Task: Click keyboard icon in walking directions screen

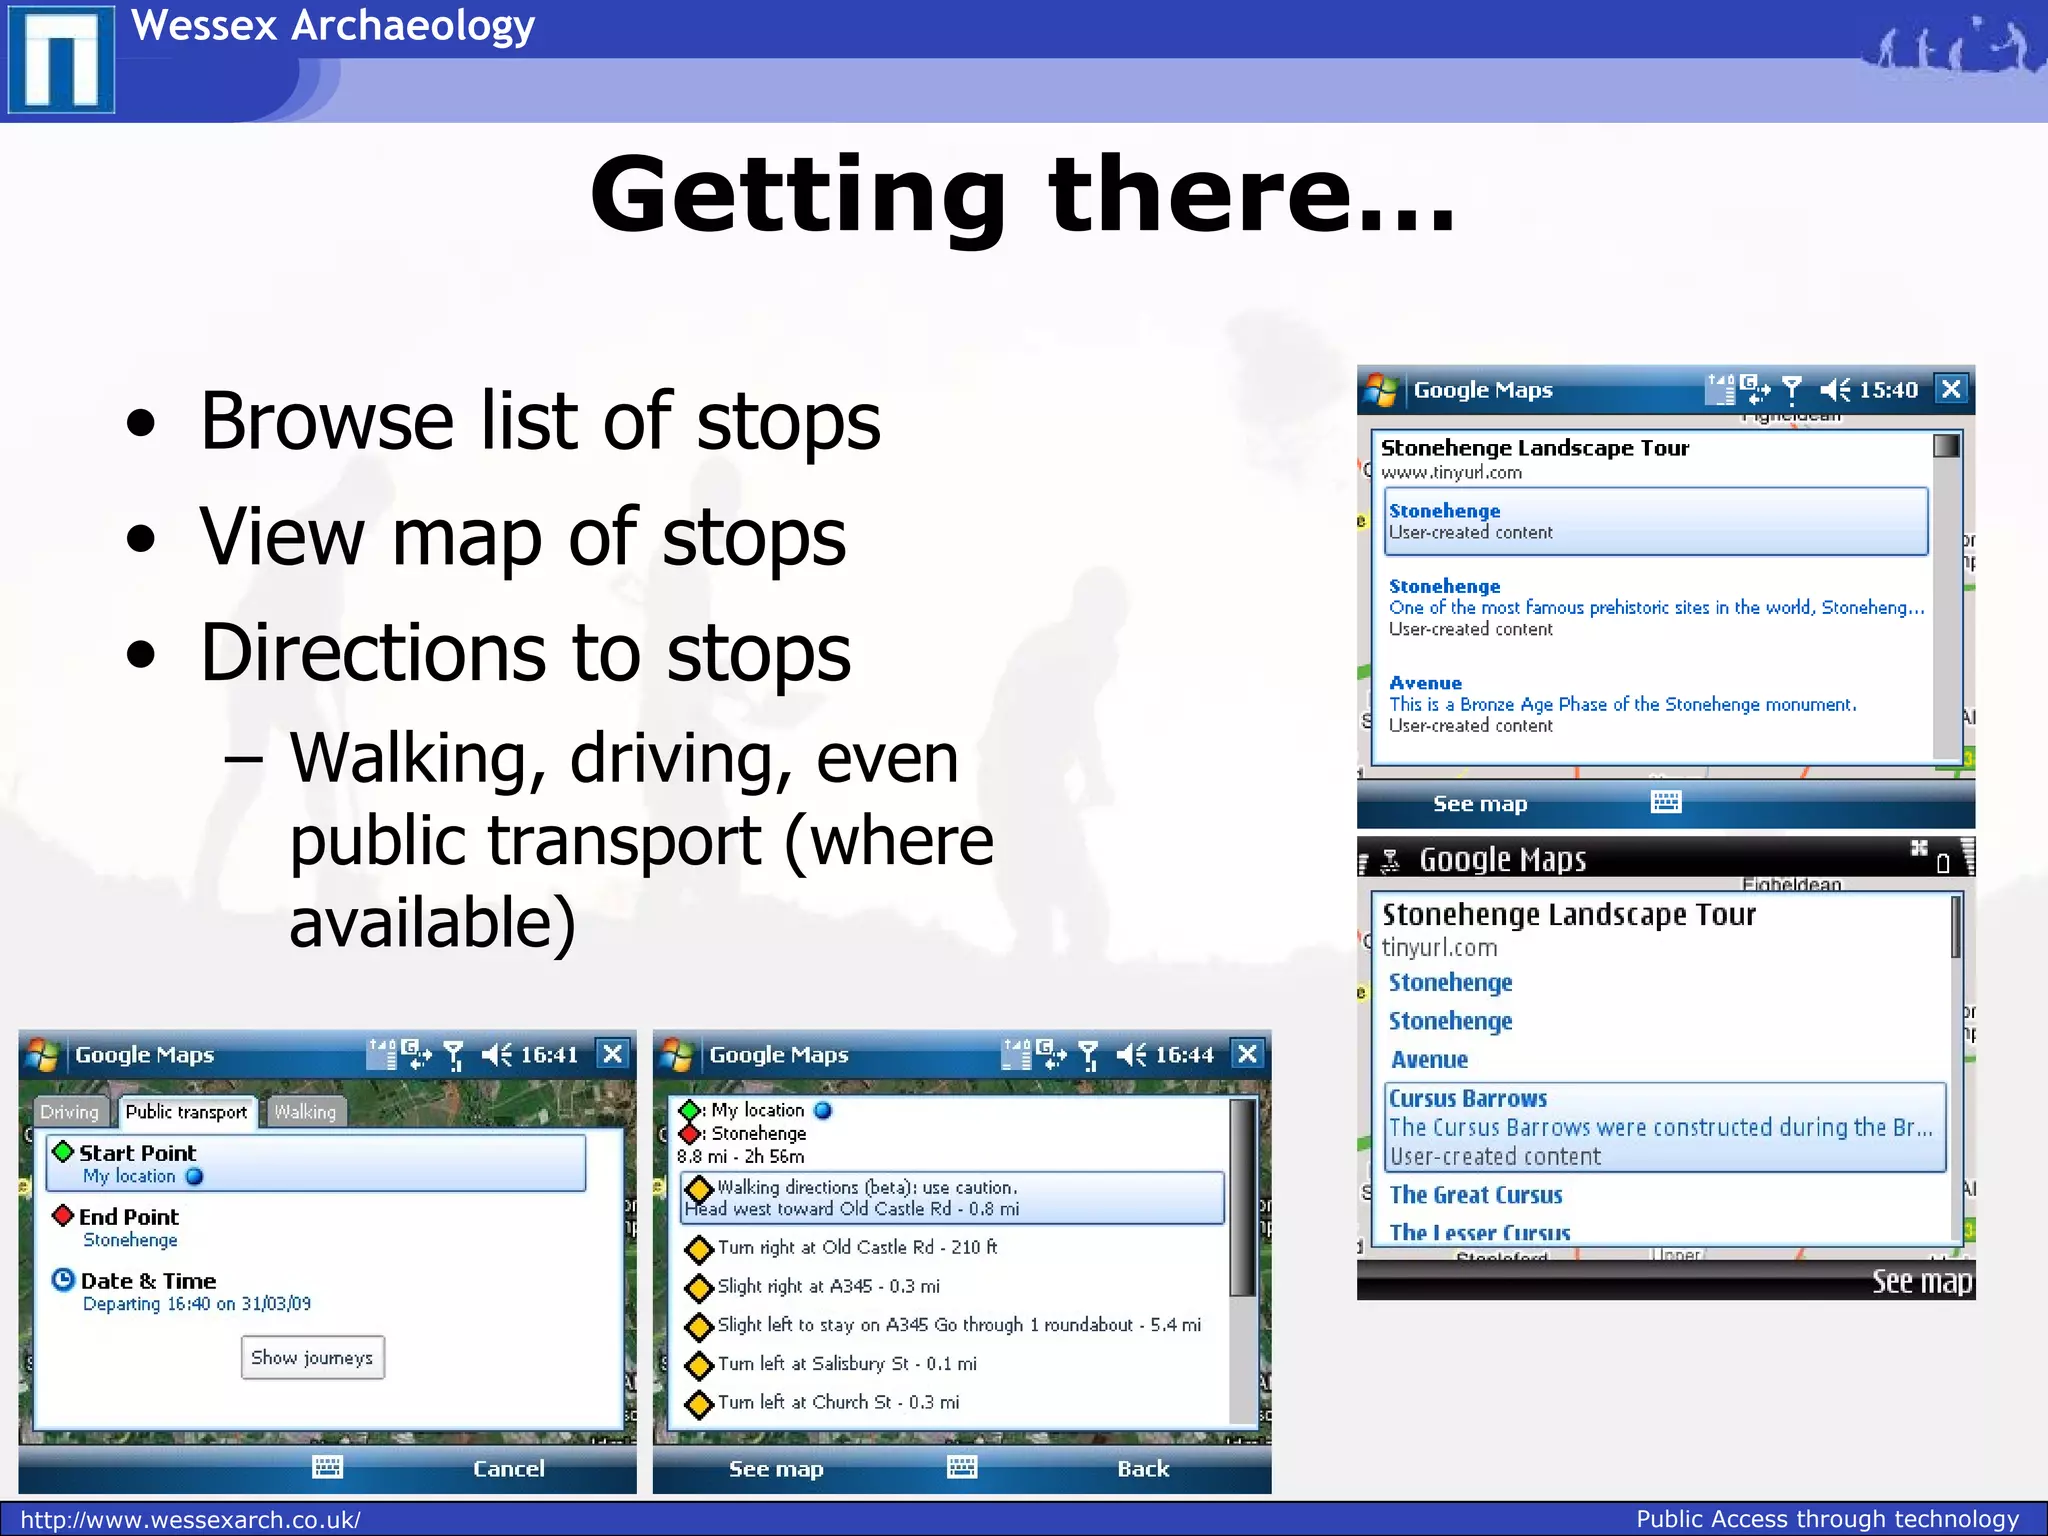Action: click(961, 1467)
